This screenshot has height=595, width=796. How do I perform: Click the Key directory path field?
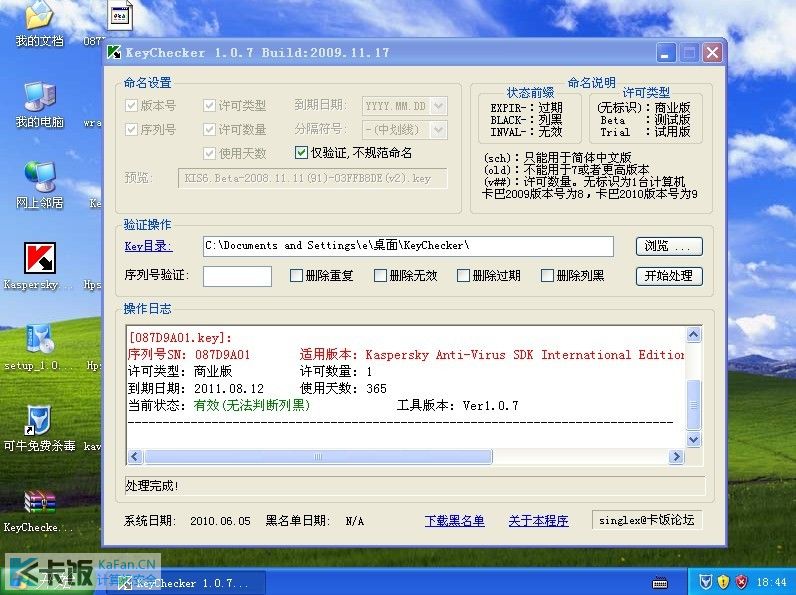[x=408, y=246]
